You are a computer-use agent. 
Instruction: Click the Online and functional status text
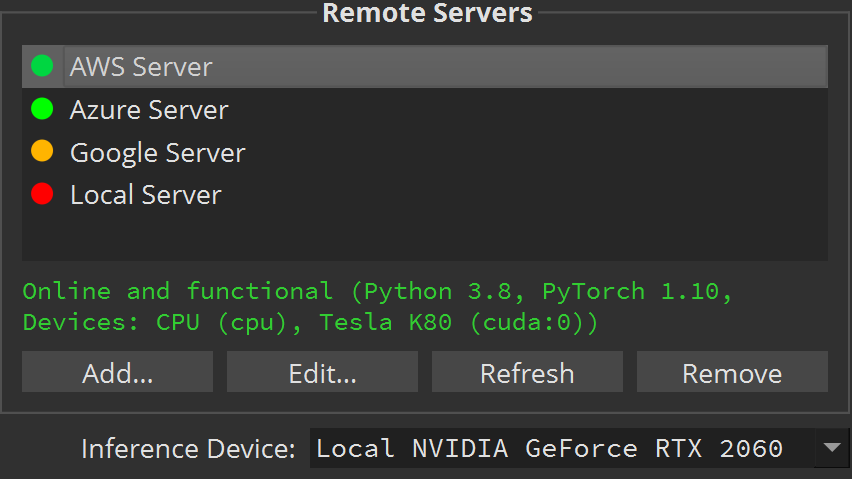(x=177, y=292)
